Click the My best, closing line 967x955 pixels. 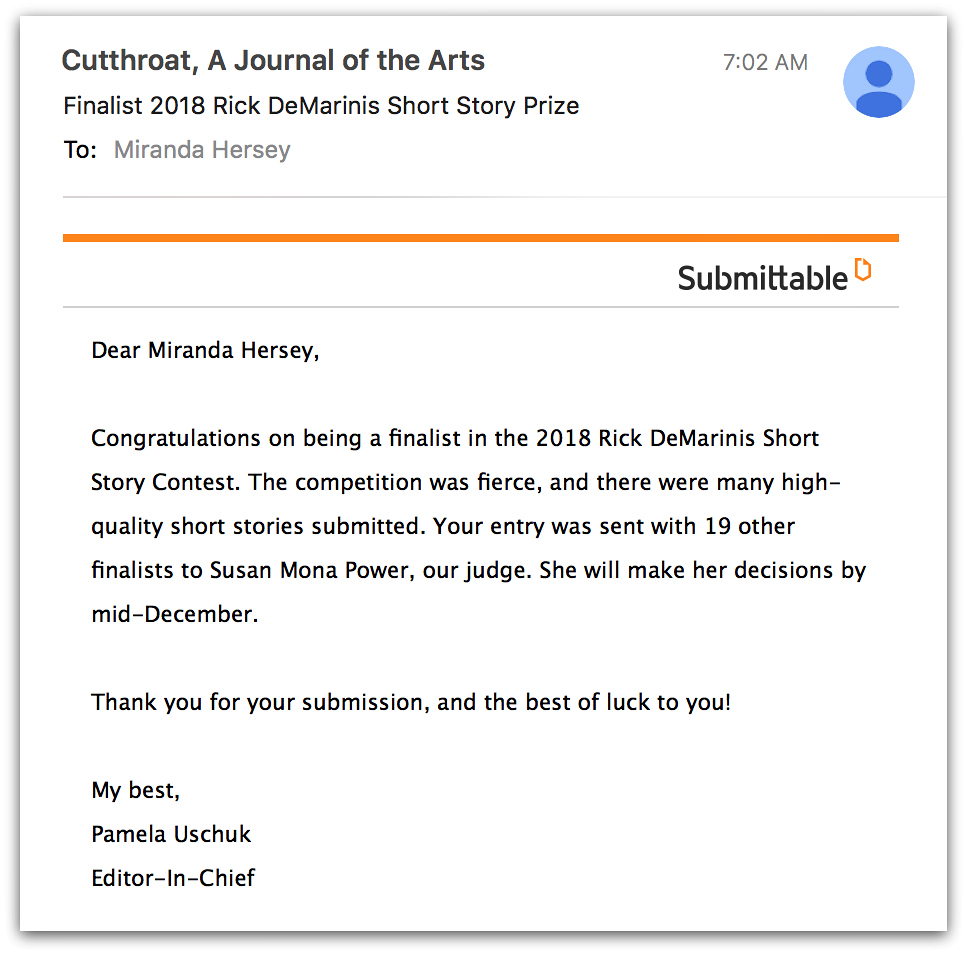135,790
